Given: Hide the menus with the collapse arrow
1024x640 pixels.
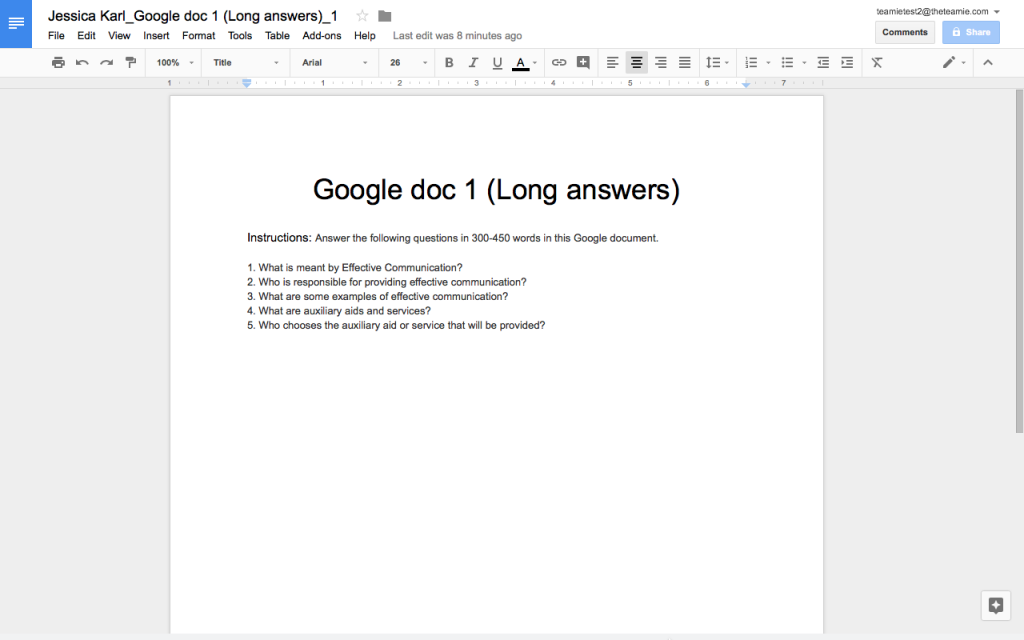Looking at the screenshot, I should click(988, 63).
